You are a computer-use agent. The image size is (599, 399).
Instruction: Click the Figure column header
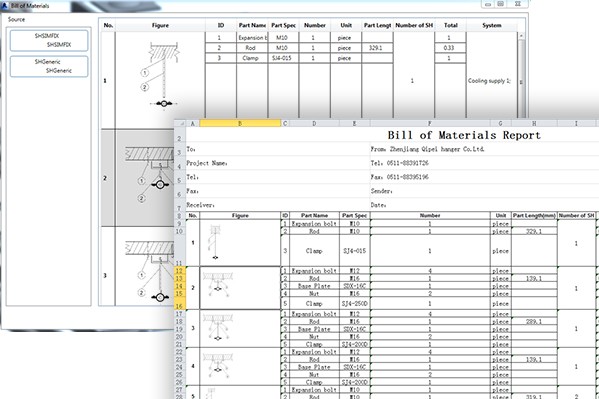point(160,25)
